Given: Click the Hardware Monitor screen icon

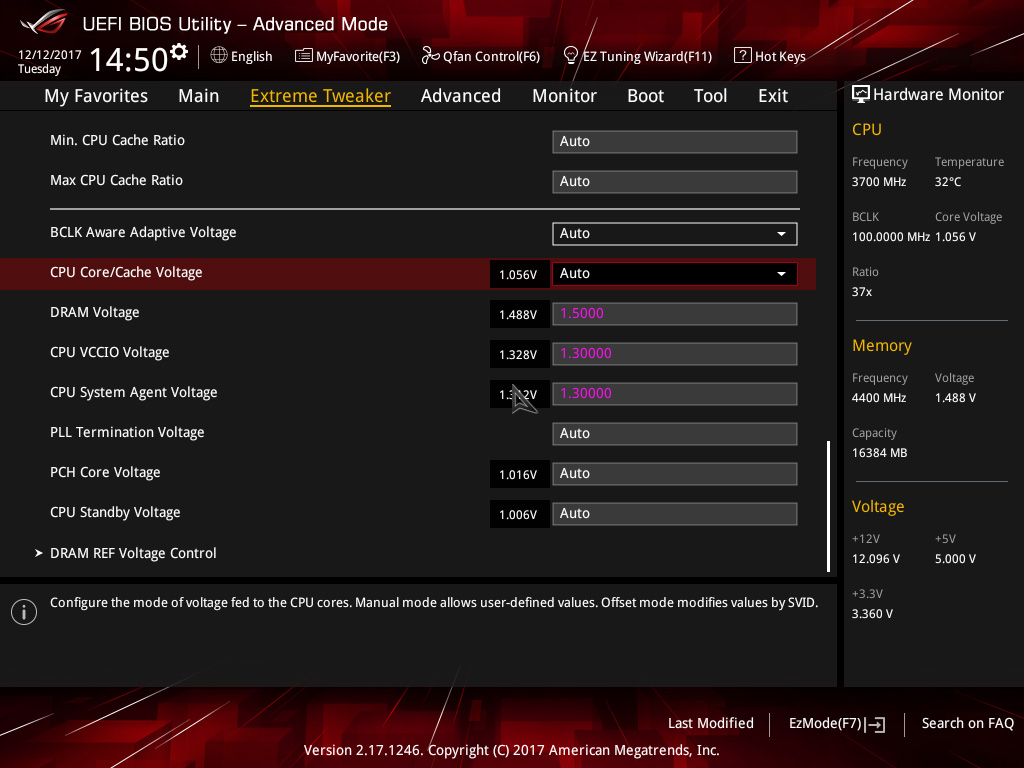Looking at the screenshot, I should point(861,95).
